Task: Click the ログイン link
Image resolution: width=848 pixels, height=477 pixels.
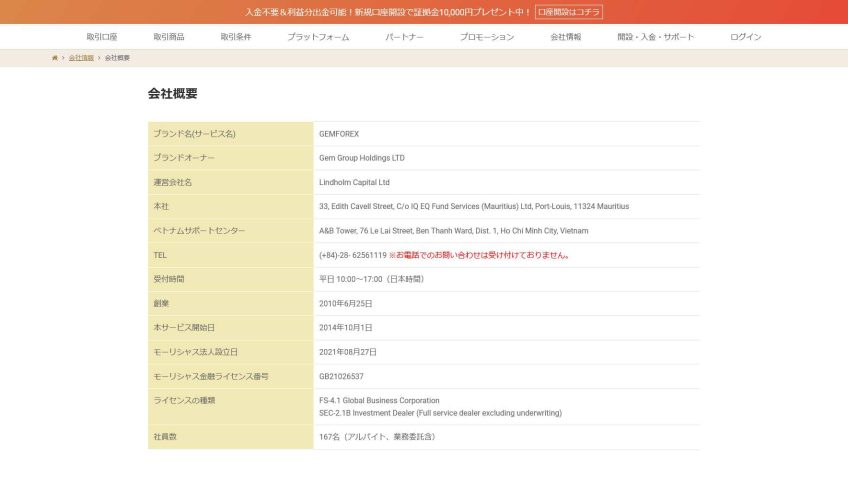Action: (745, 37)
